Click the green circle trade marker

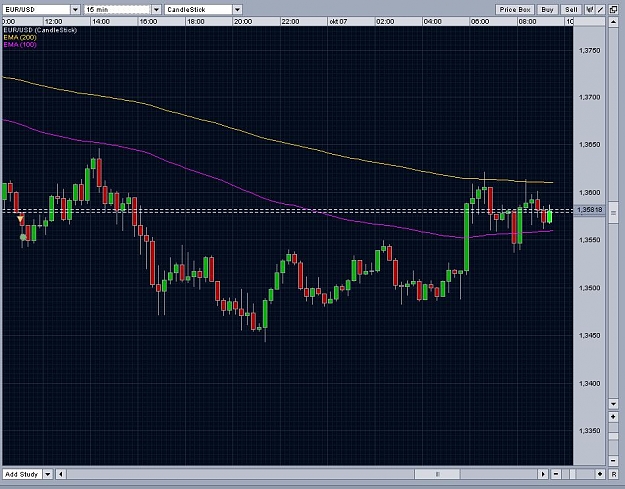[x=23, y=238]
